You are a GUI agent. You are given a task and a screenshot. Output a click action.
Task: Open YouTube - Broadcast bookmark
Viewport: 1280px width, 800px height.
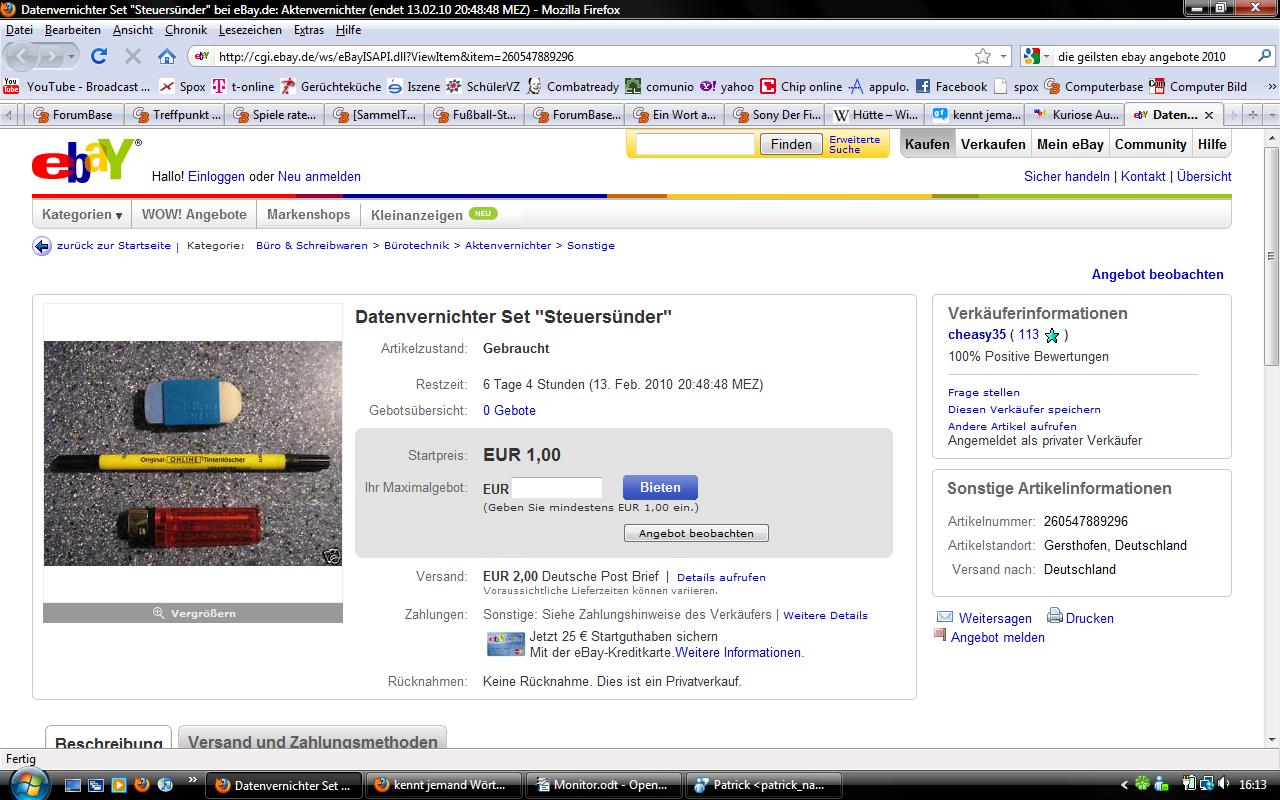tap(77, 86)
